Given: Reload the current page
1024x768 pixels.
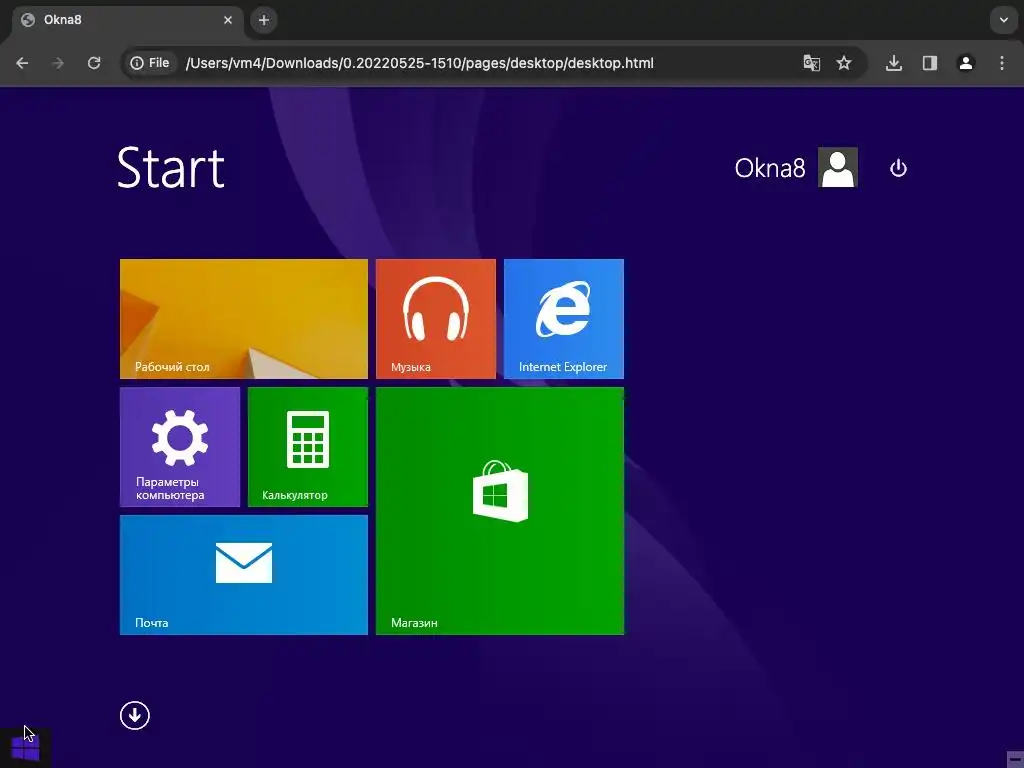Looking at the screenshot, I should (94, 63).
